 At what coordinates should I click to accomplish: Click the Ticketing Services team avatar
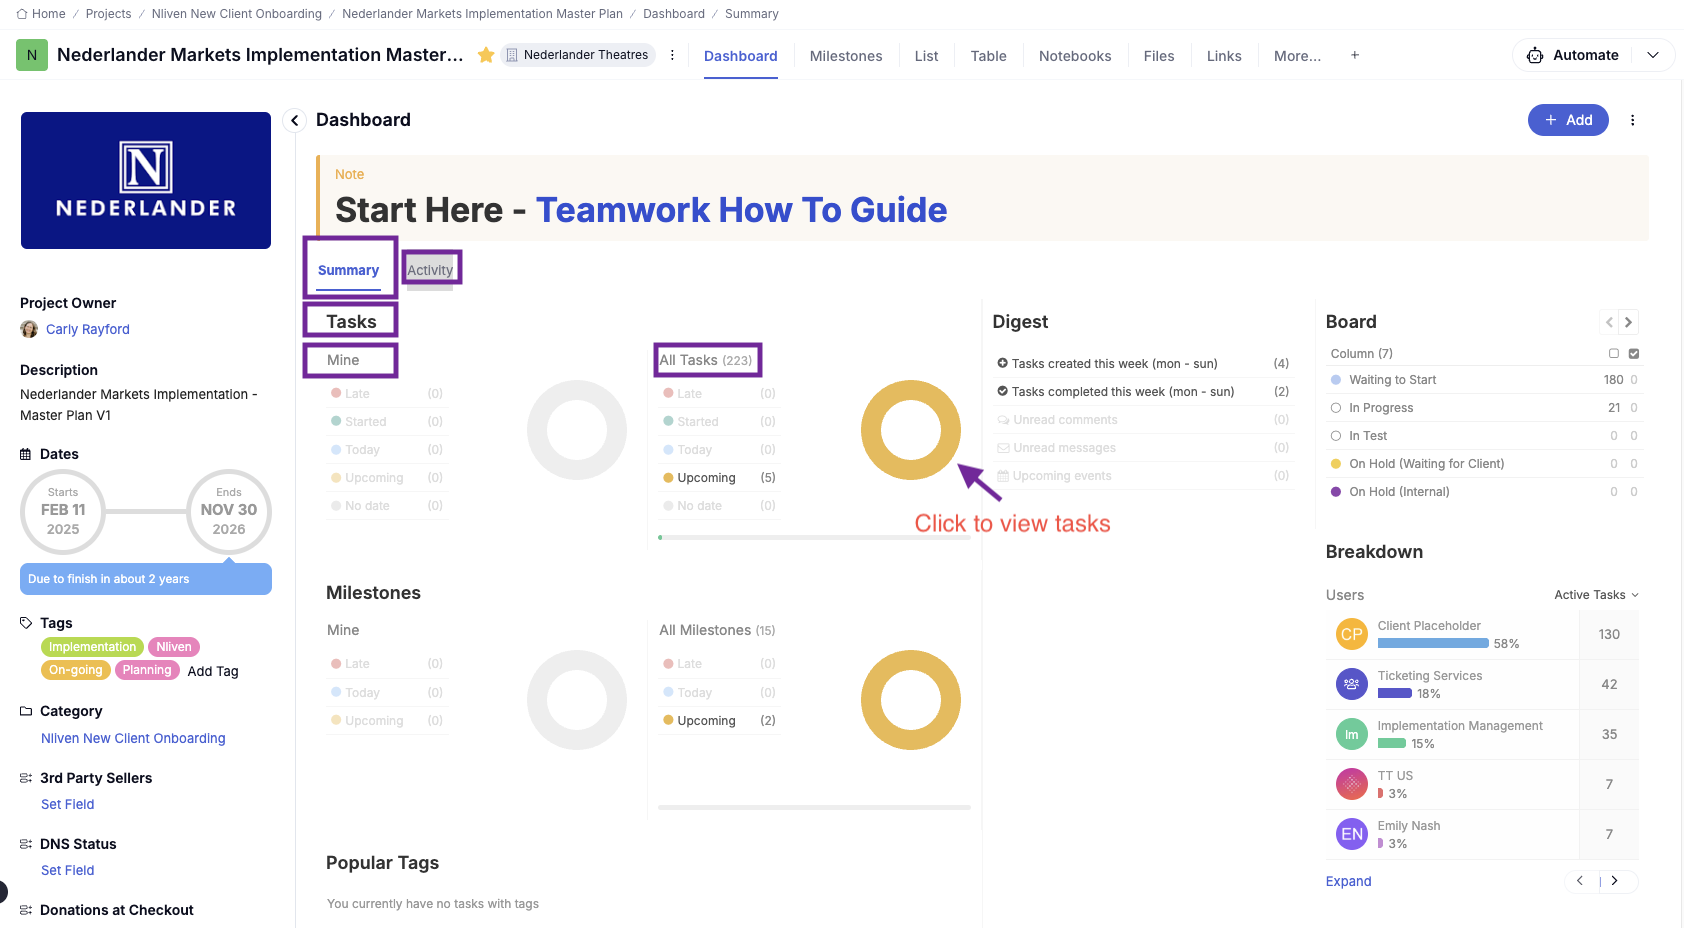tap(1352, 684)
